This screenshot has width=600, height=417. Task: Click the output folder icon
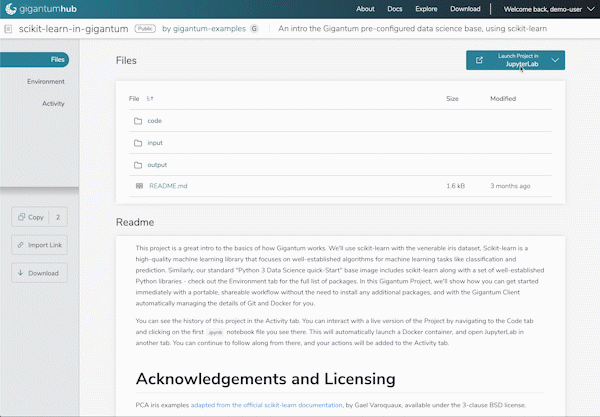(x=138, y=165)
